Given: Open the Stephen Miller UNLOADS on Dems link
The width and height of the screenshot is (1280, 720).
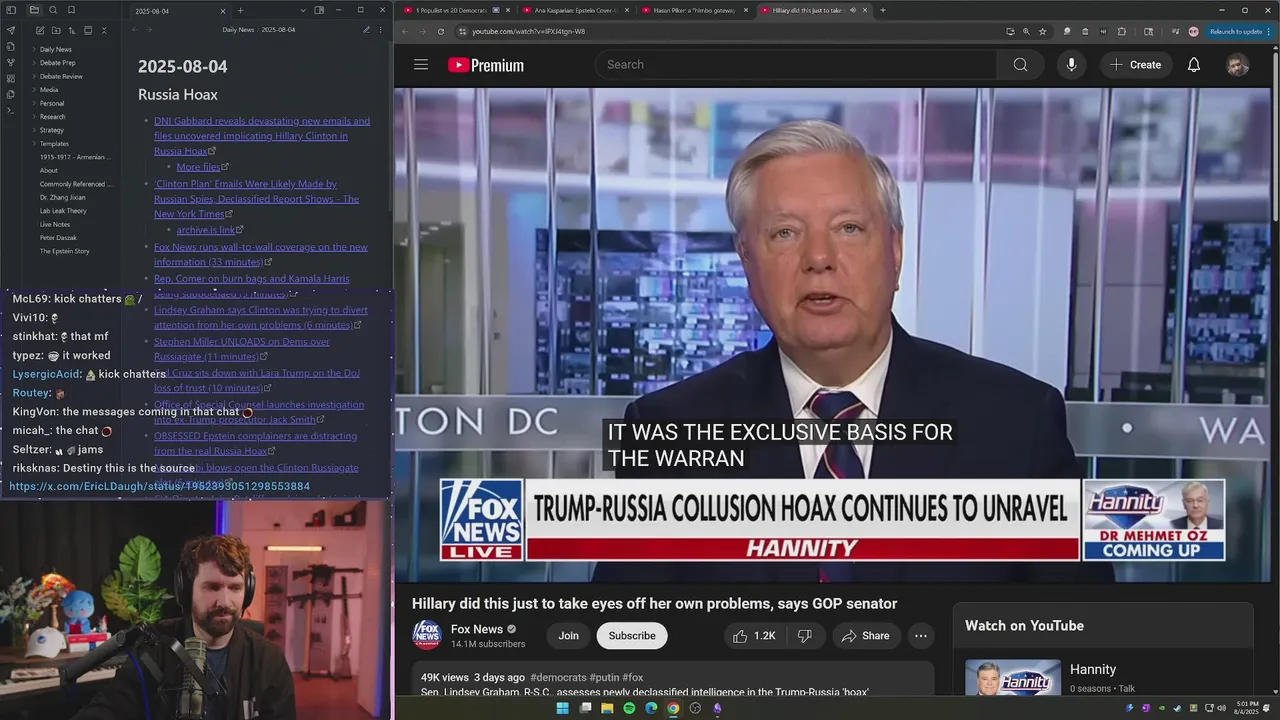Looking at the screenshot, I should [242, 349].
